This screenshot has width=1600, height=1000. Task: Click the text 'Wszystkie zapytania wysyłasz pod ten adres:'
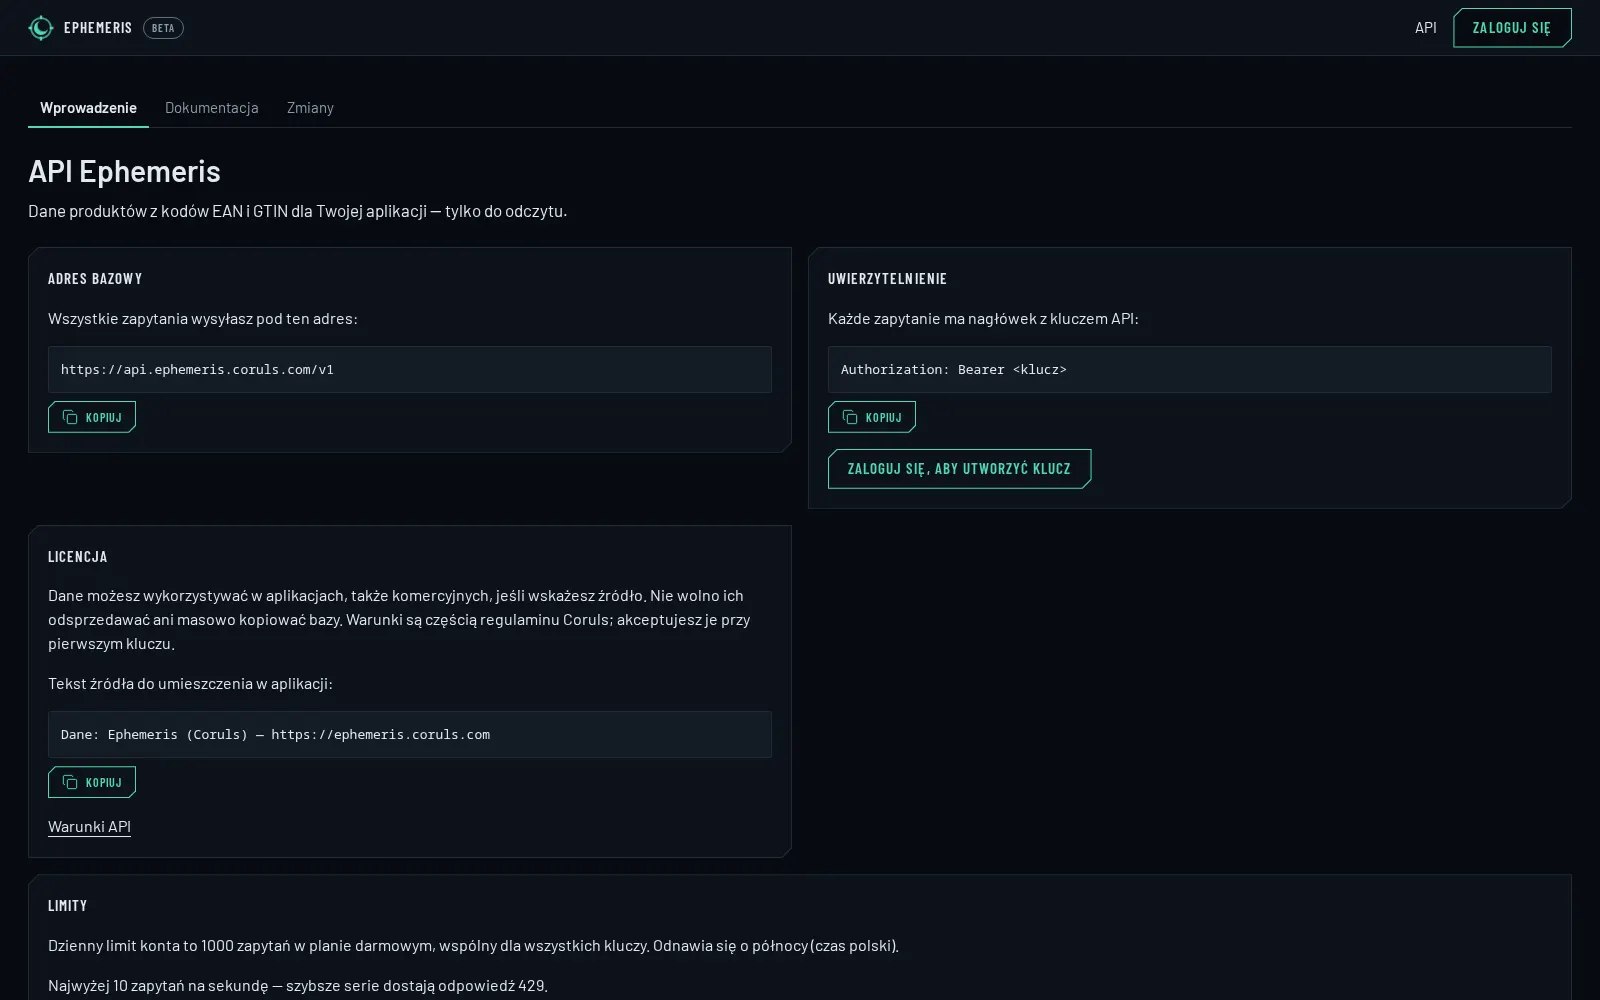tap(203, 318)
